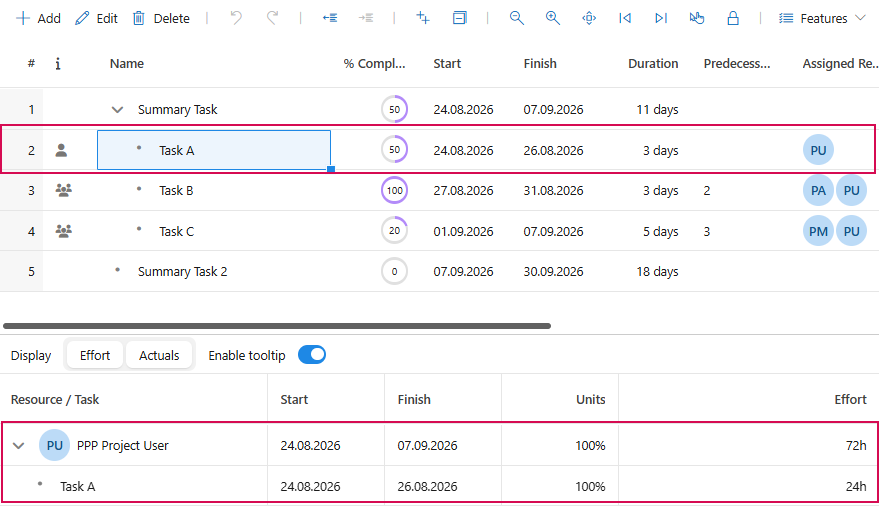Collapse PPP Project User resource row

point(18,446)
